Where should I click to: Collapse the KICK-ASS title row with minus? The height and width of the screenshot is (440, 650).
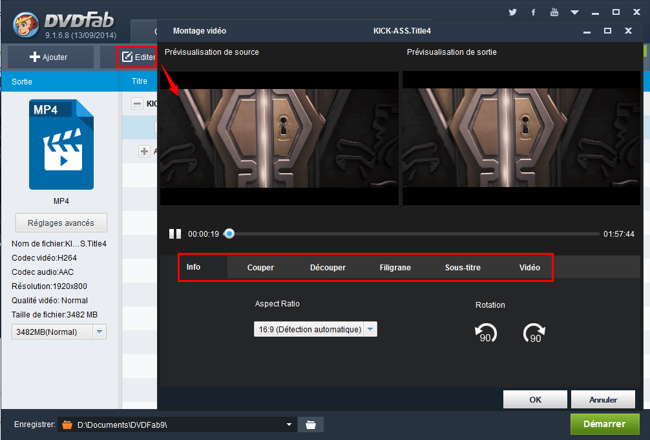[137, 103]
